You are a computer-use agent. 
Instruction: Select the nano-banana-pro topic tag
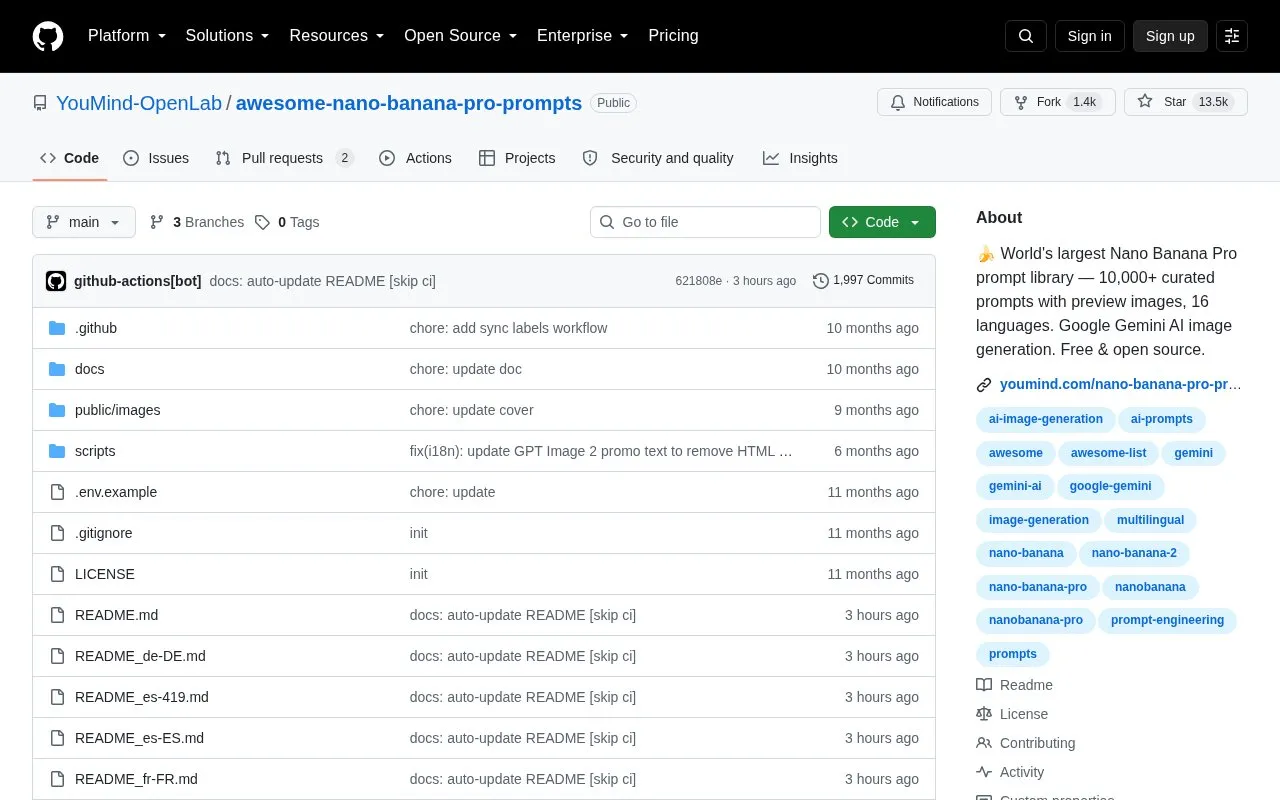pyautogui.click(x=1037, y=587)
